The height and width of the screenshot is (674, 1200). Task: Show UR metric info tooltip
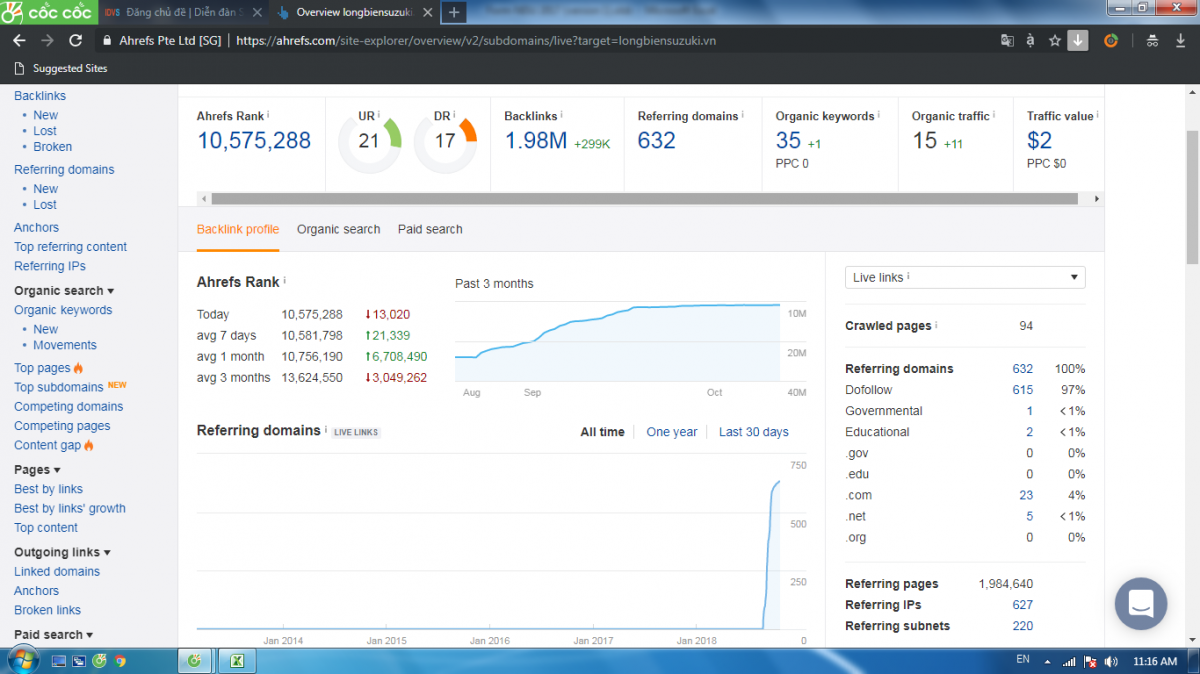(378, 115)
